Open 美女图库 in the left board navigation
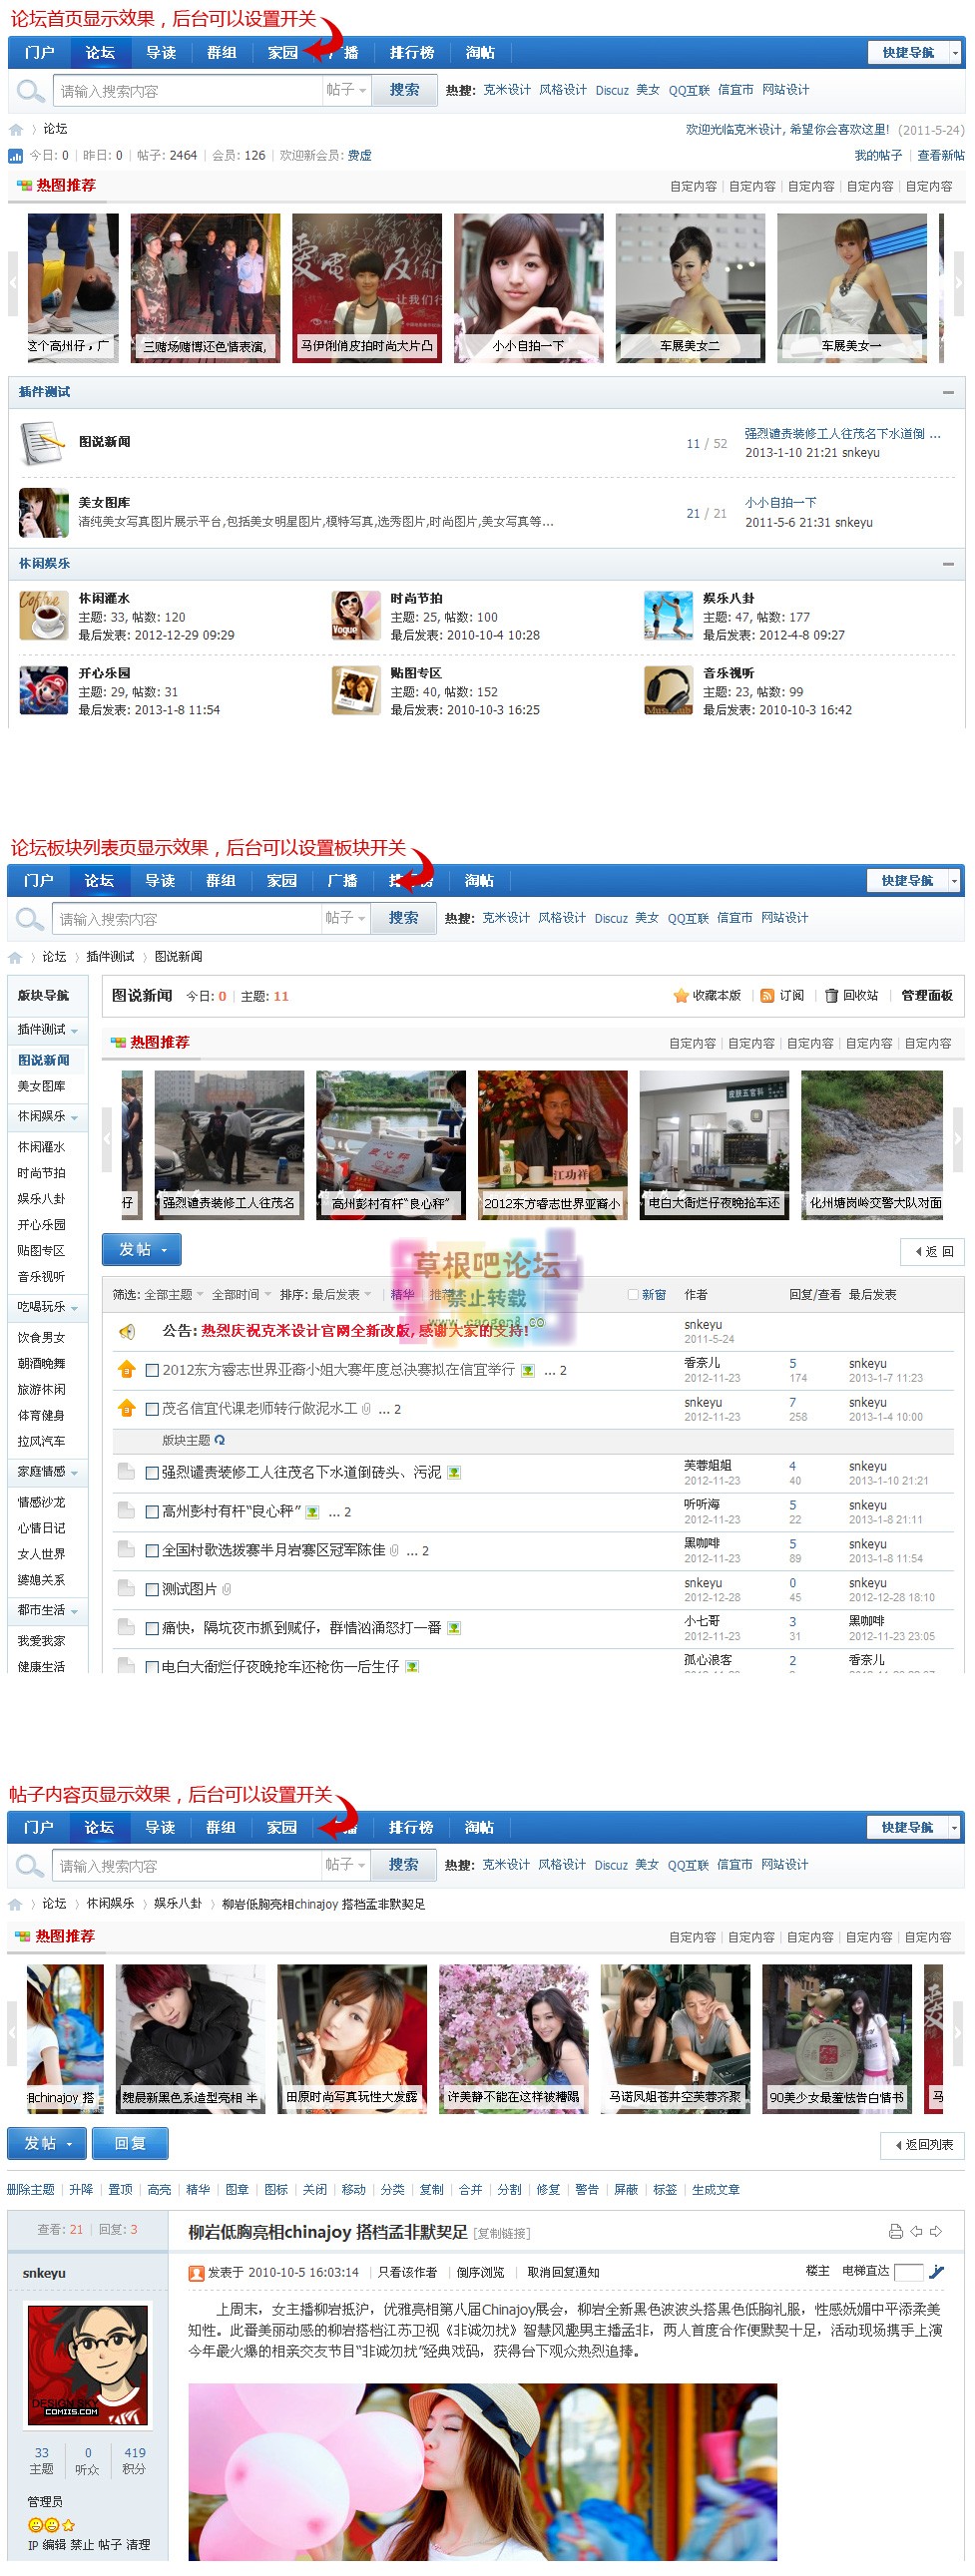Viewport: 975px width, 2576px height. pos(42,1086)
